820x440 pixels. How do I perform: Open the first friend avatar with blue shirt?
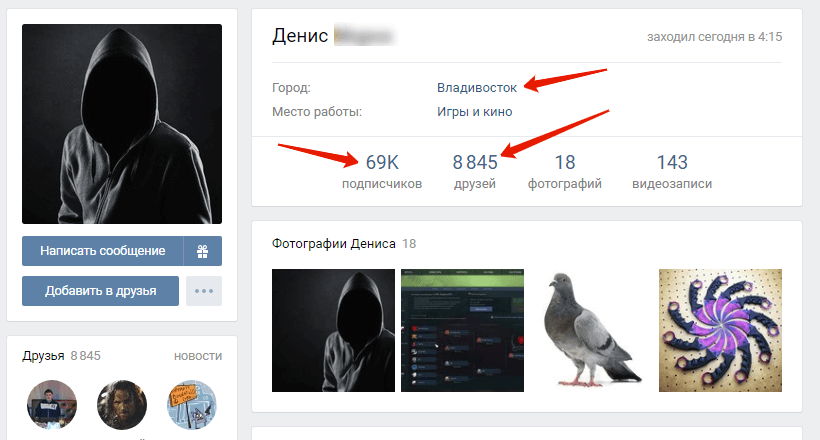tap(52, 405)
